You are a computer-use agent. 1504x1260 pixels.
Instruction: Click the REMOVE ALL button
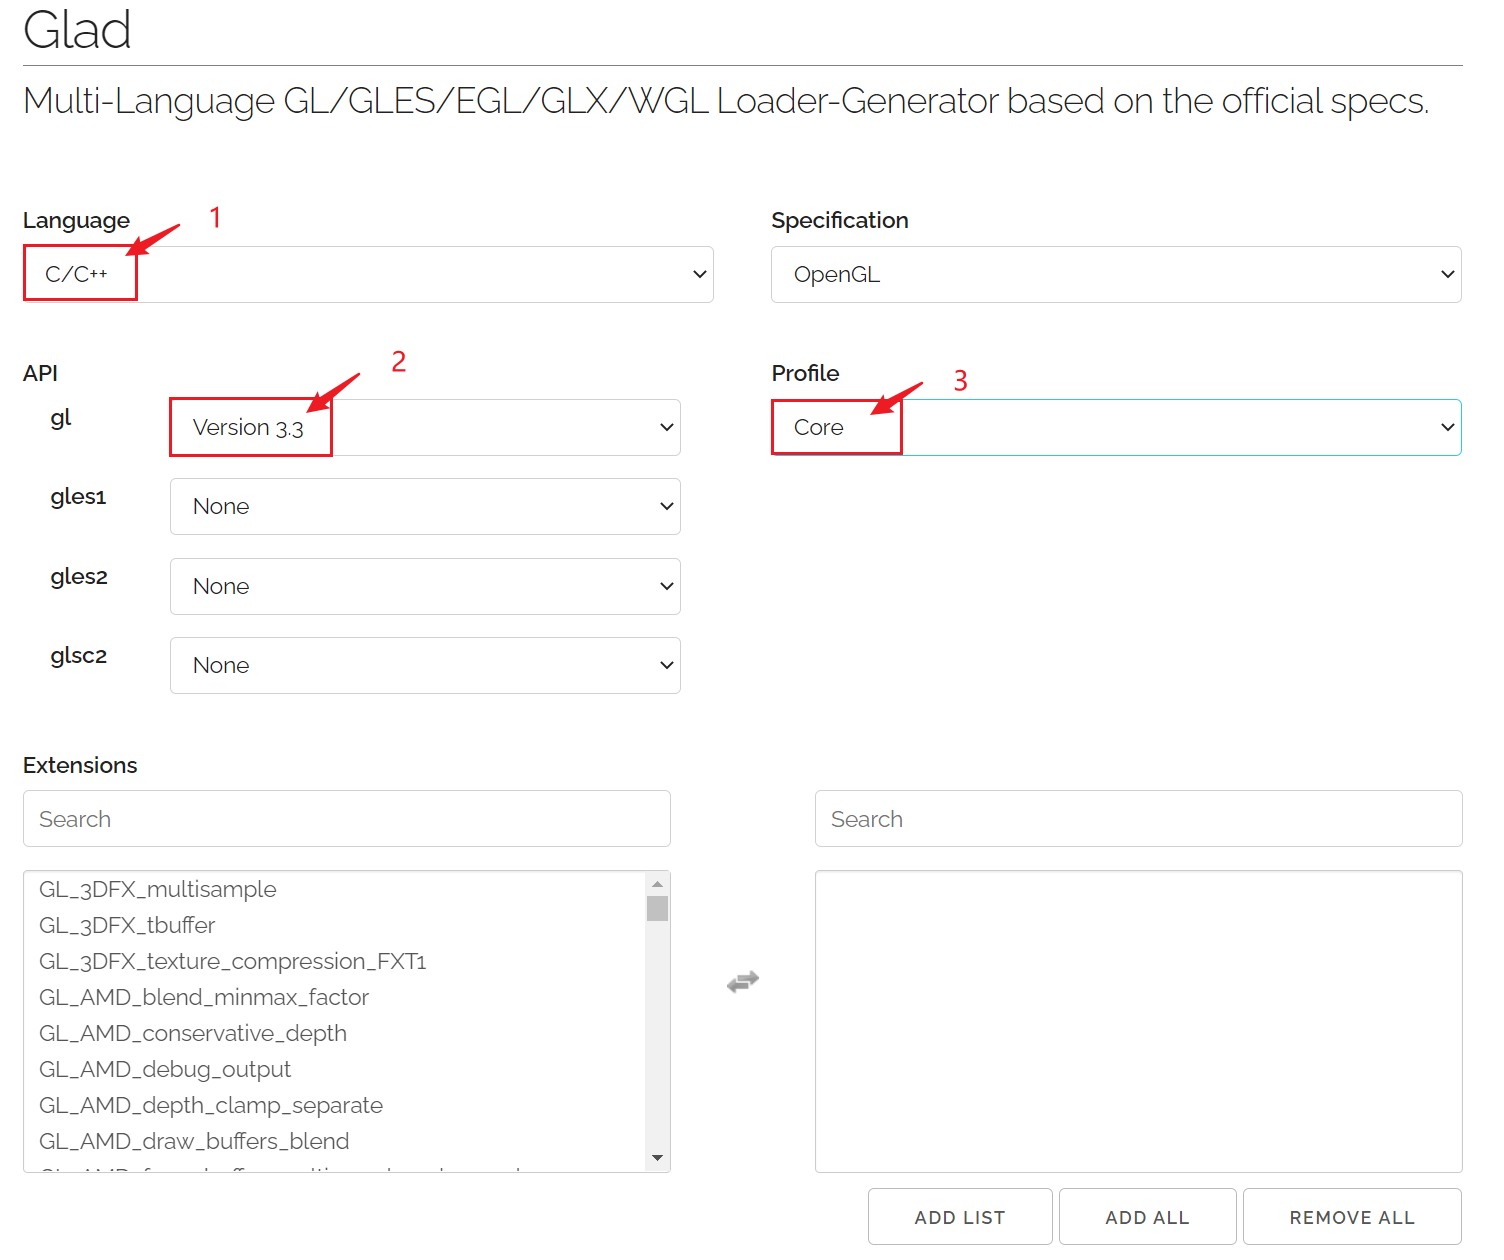click(x=1352, y=1217)
